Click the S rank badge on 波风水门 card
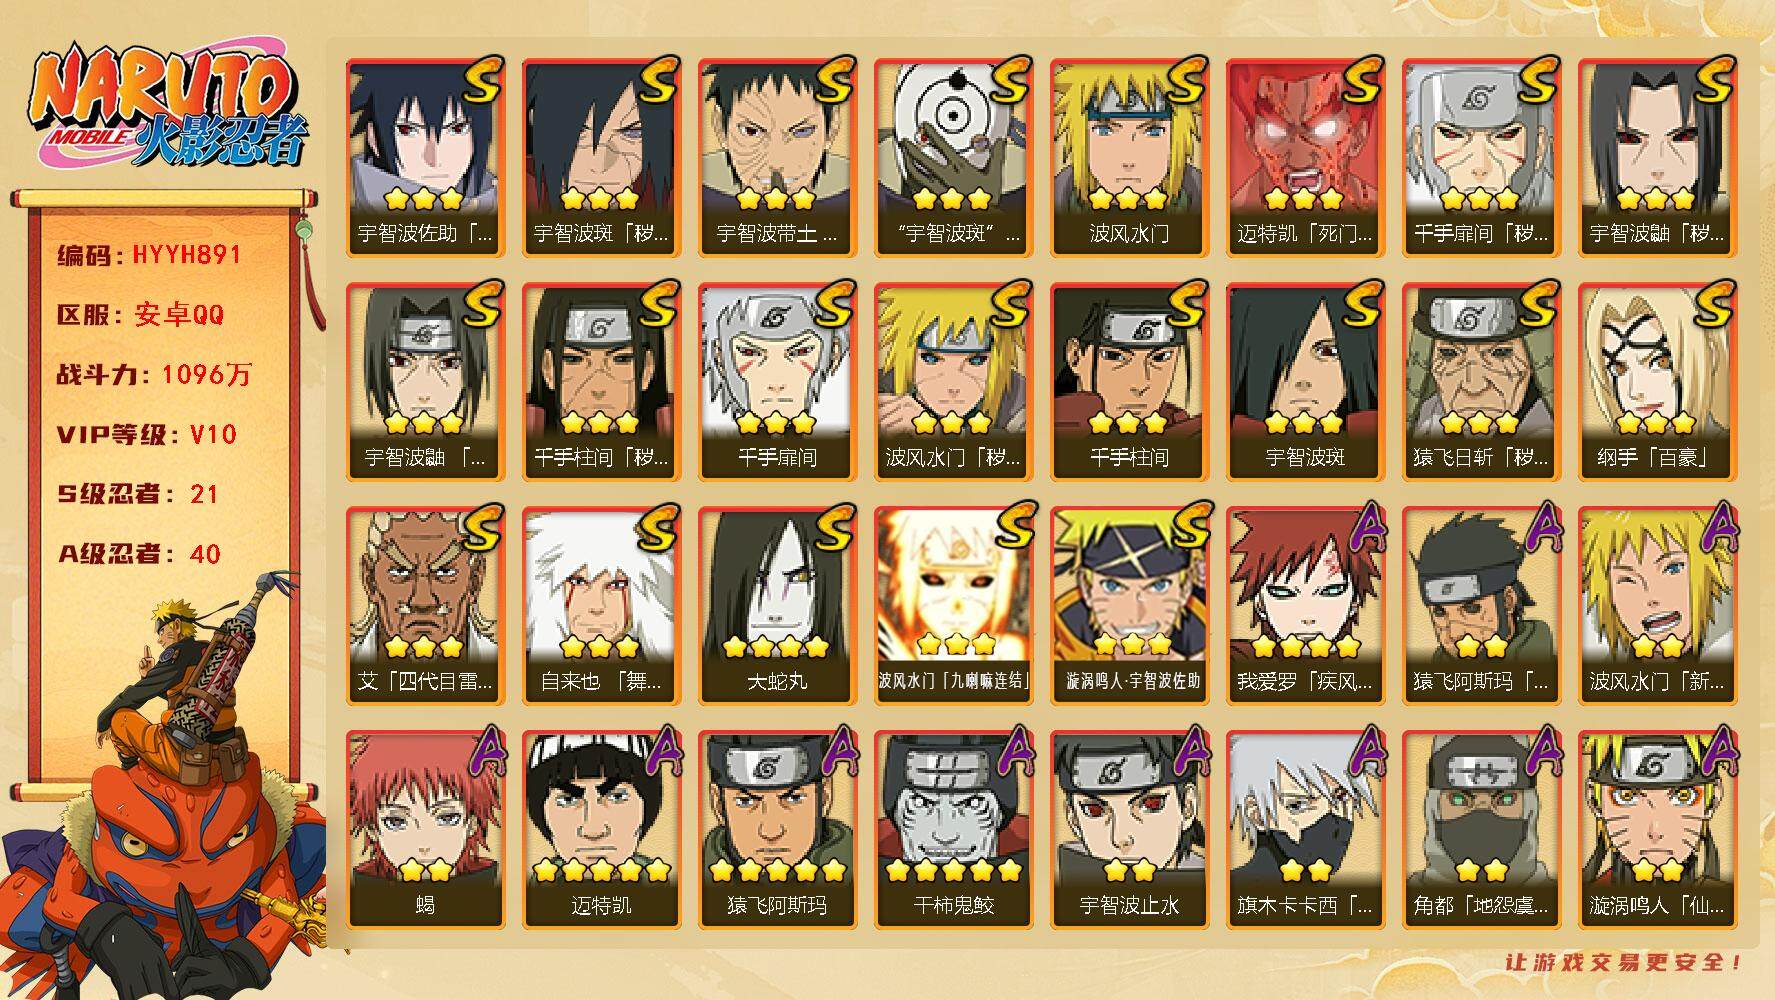Screen dimensions: 1775x1000 point(1186,80)
